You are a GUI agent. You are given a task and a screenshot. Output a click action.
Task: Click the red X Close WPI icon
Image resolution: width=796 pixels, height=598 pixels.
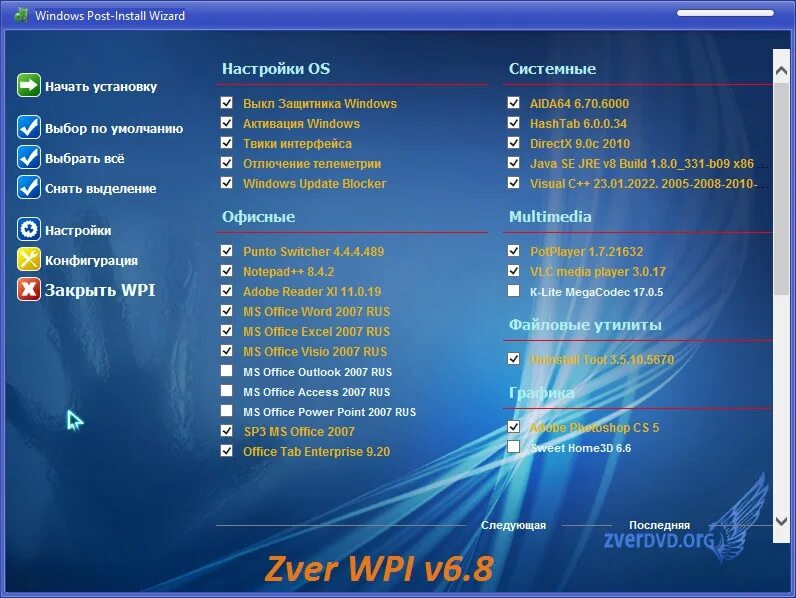(28, 289)
